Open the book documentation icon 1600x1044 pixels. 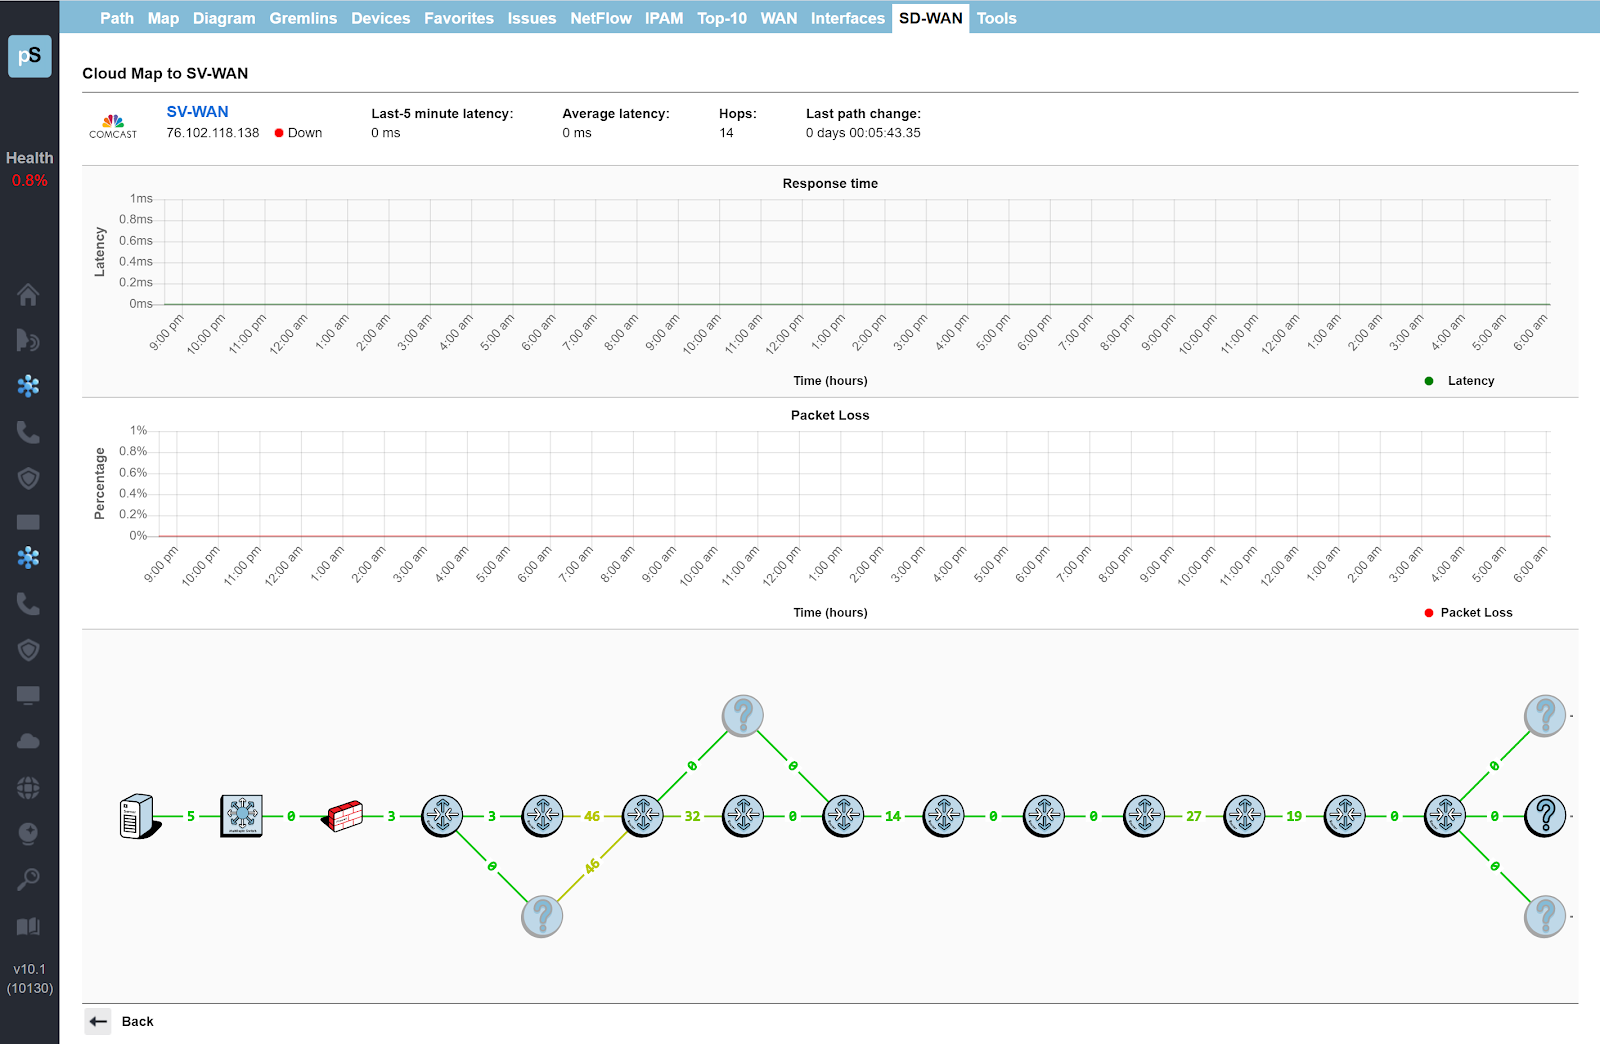(28, 927)
